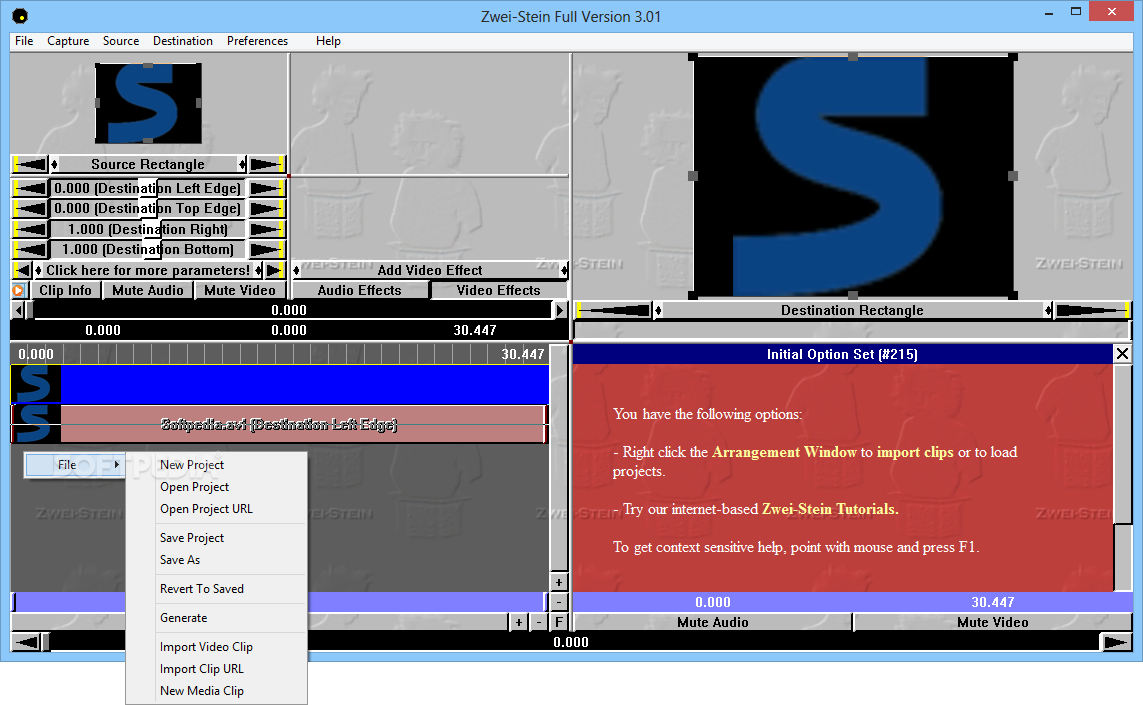Viewport: 1143px width, 705px height.
Task: Click the orange play icon beside Clip Info
Action: (x=19, y=290)
